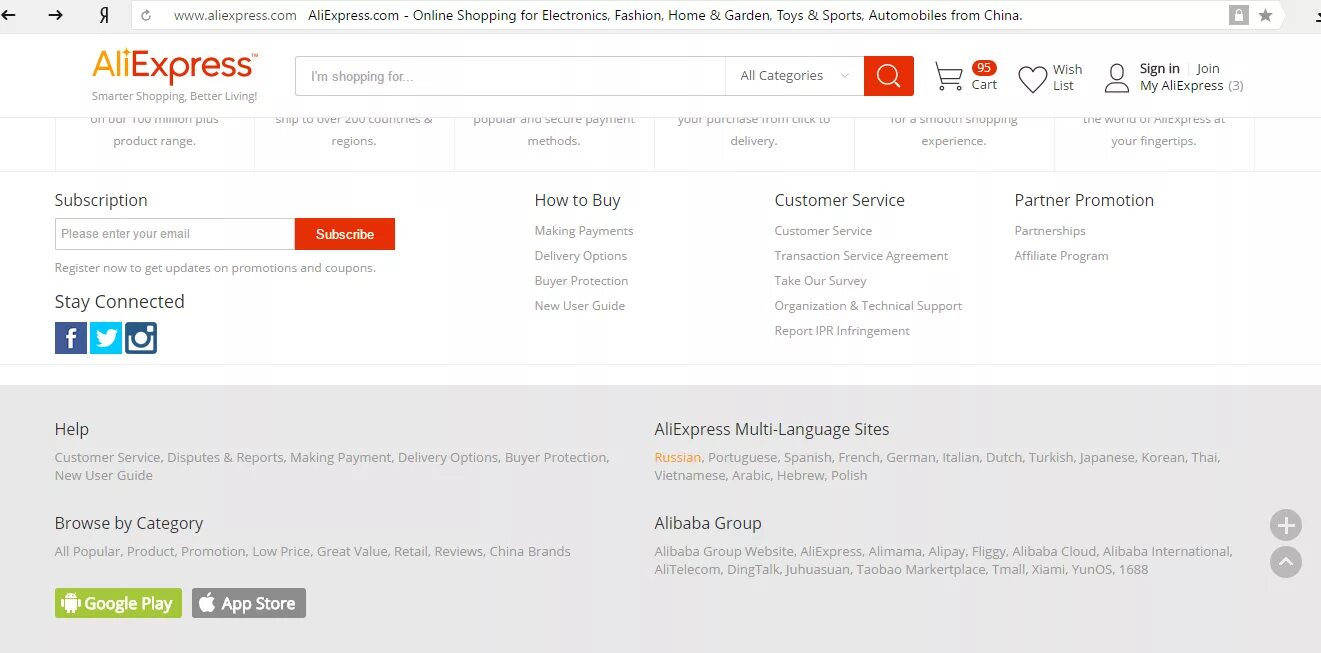Image resolution: width=1321 pixels, height=653 pixels.
Task: Bookmark the page with the star icon
Action: click(1265, 15)
